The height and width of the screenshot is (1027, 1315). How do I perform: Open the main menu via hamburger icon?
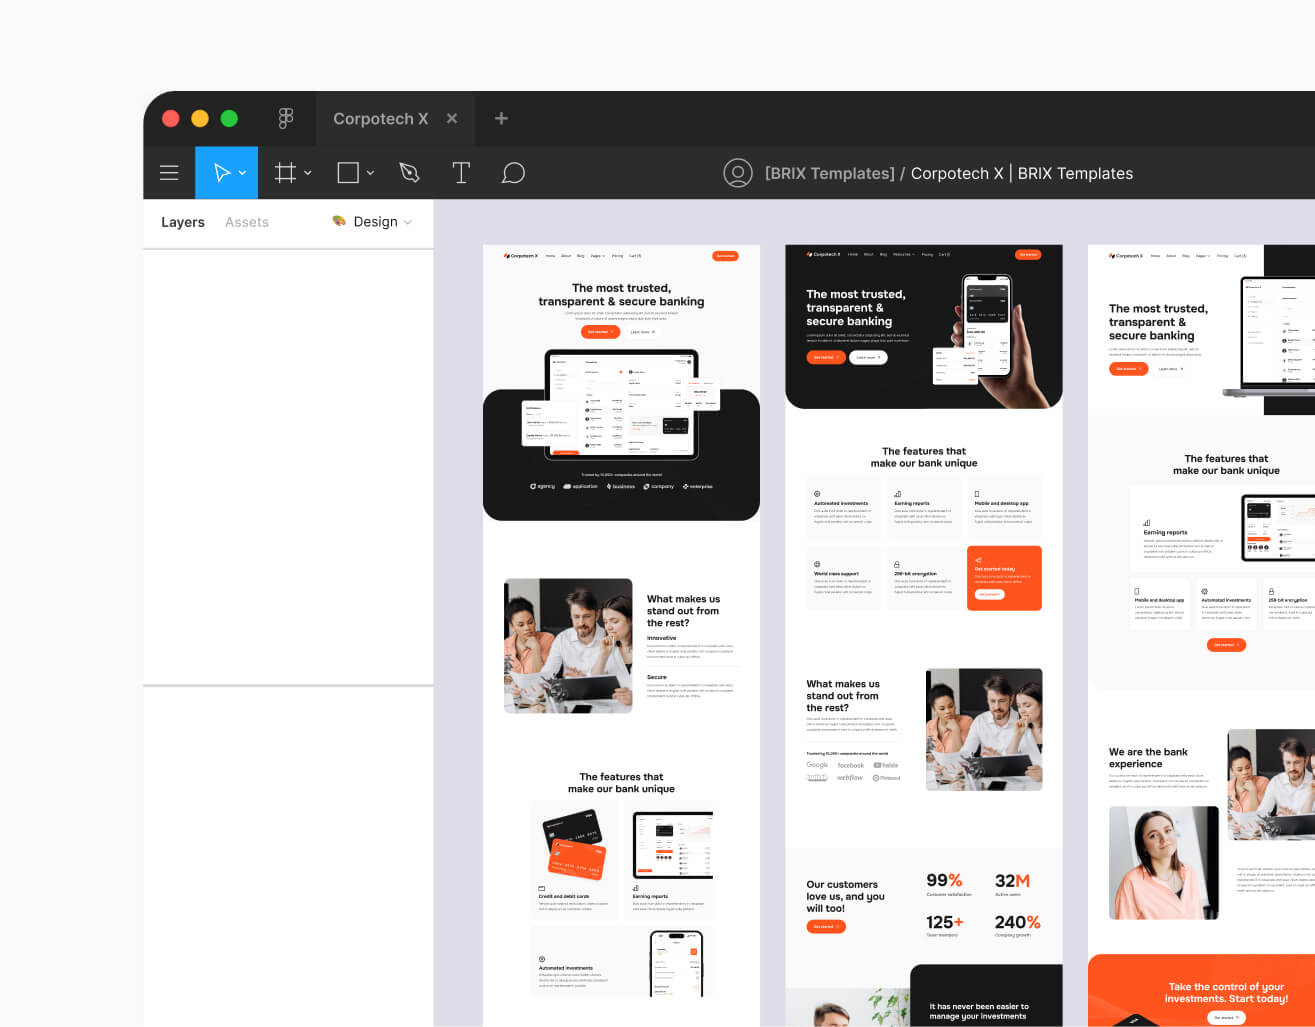(x=169, y=172)
